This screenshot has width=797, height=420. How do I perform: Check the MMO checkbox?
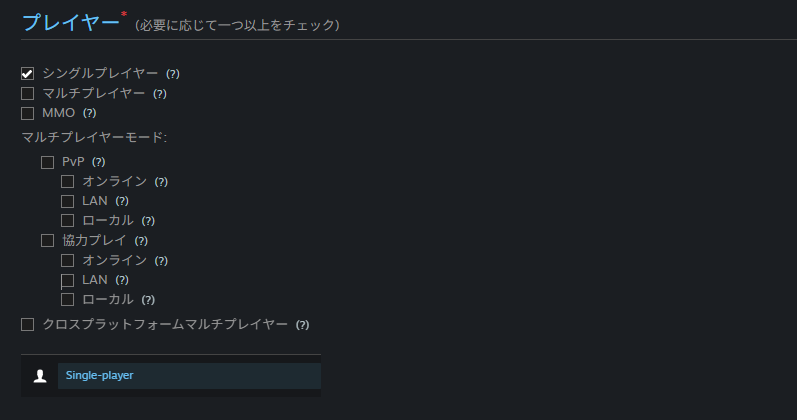pos(28,113)
